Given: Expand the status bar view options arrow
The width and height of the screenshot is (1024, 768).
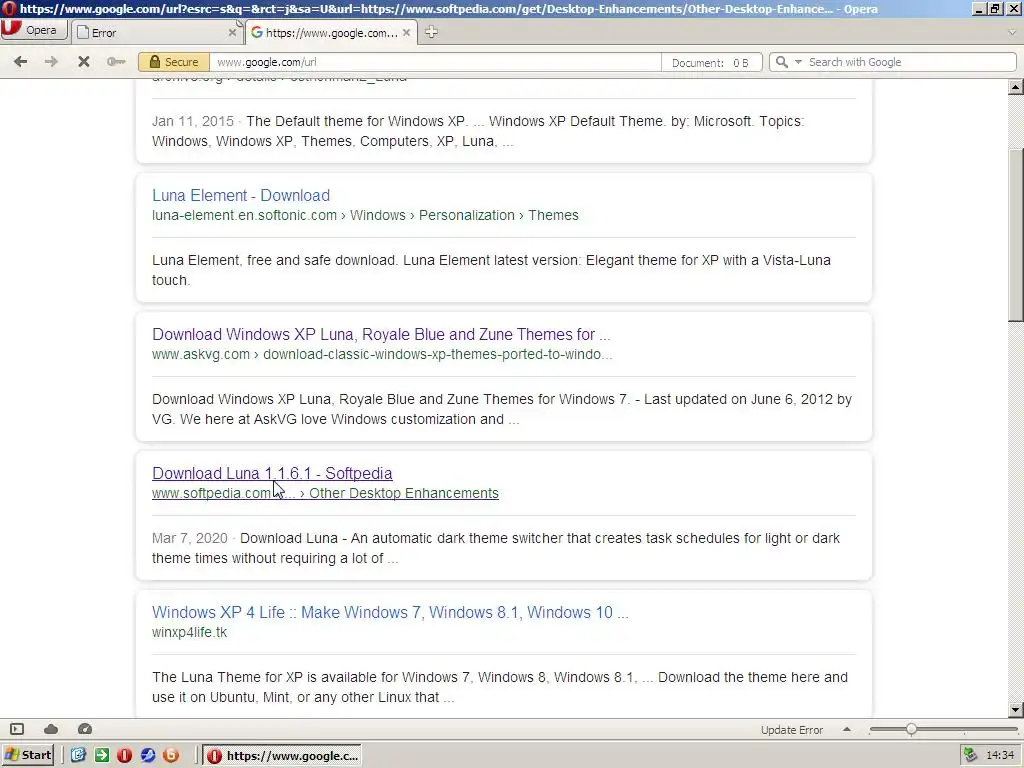Looking at the screenshot, I should click(x=847, y=729).
